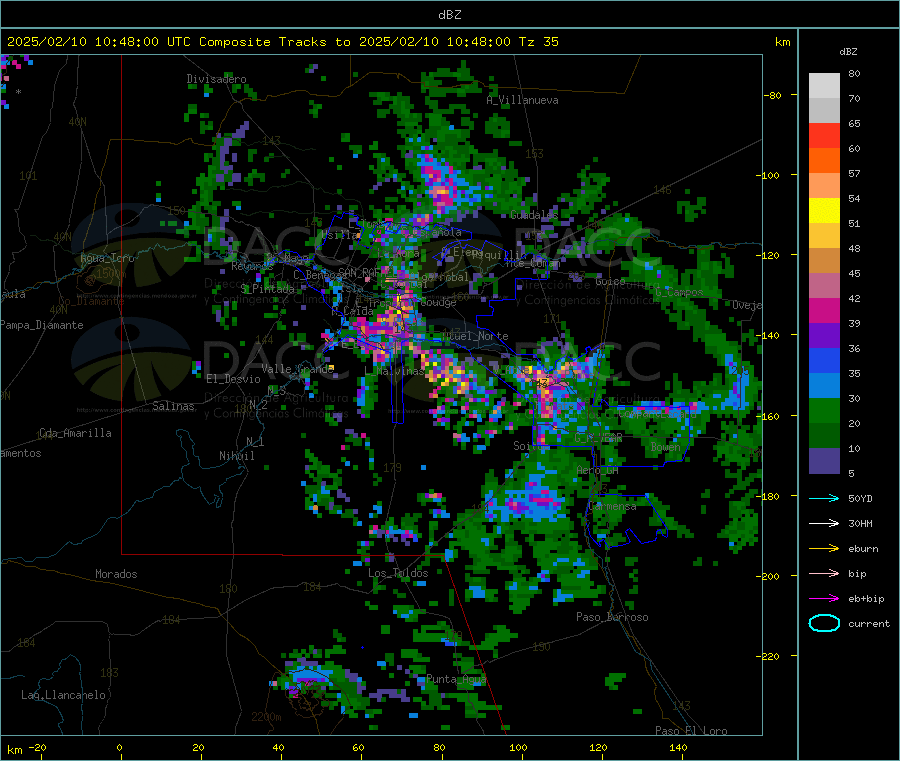The height and width of the screenshot is (761, 900).
Task: Select the green 20–30 dBZ swatch
Action: 824,410
